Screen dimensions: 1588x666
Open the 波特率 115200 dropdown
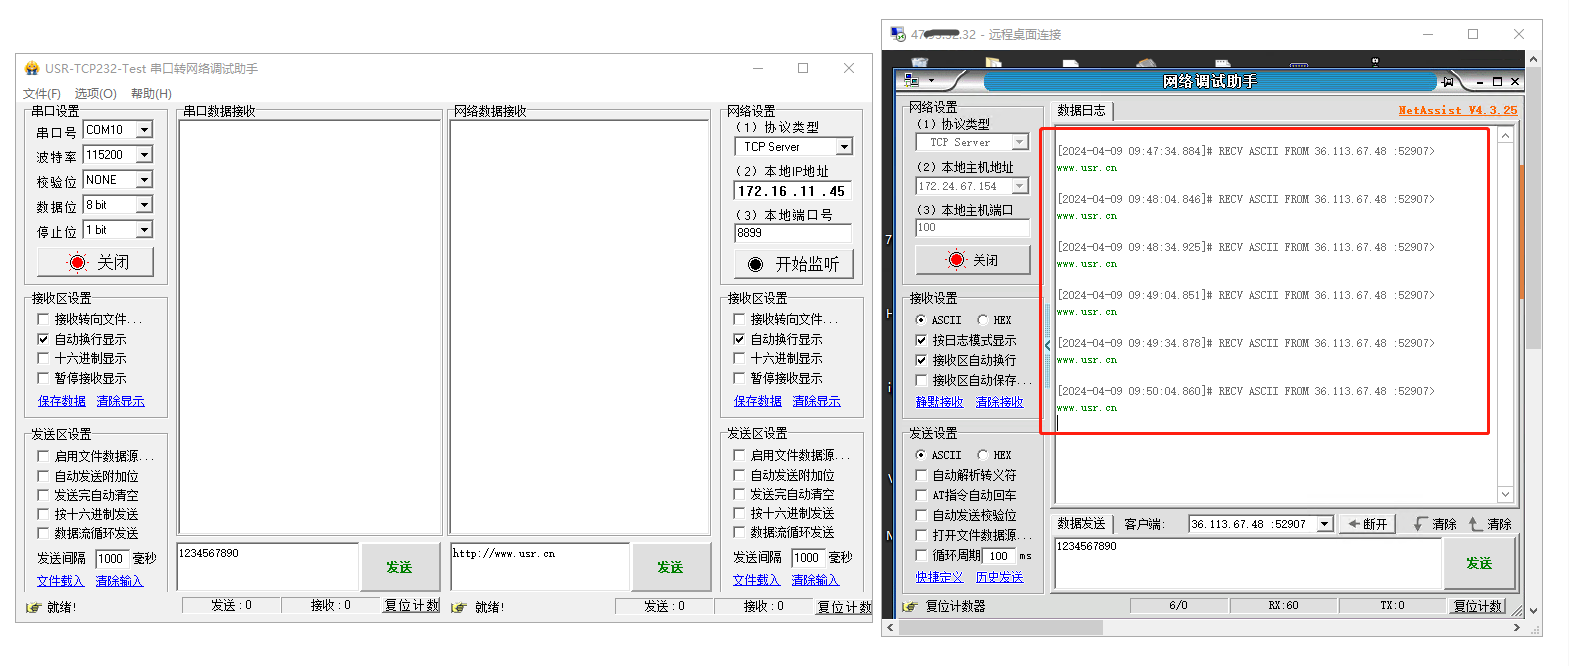tap(144, 155)
